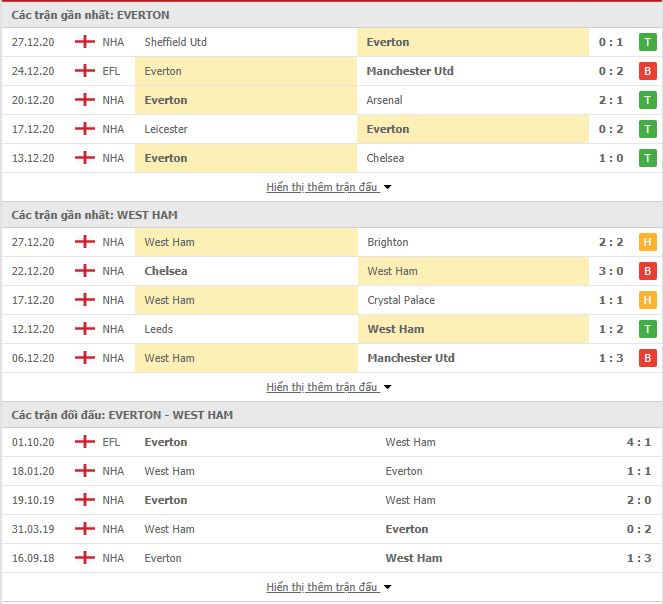Click the green T badge for Leeds vs West Ham
The height and width of the screenshot is (604, 663).
(647, 329)
